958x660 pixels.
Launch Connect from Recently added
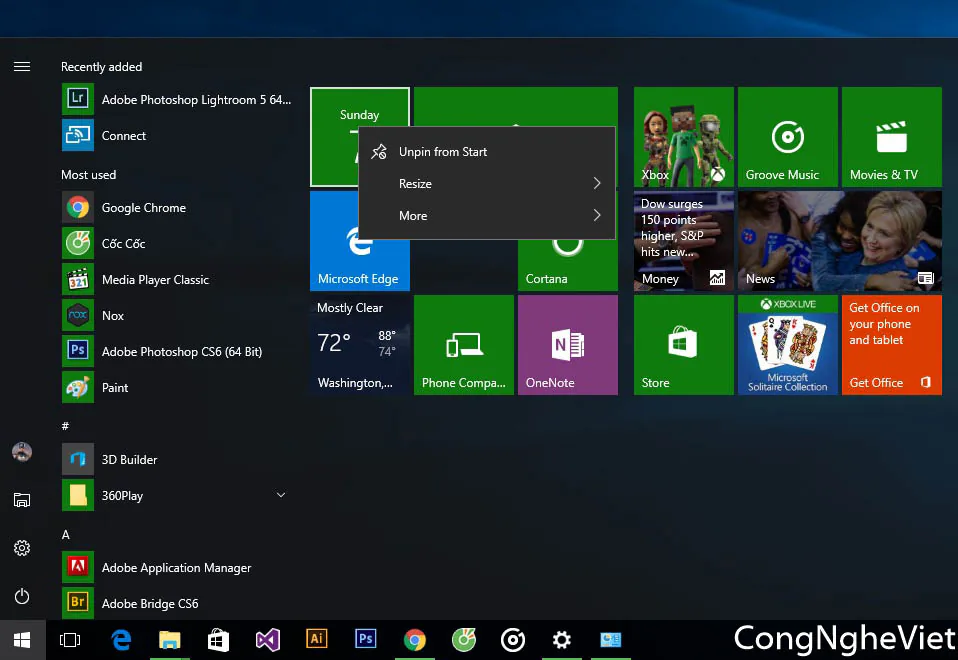click(177, 136)
